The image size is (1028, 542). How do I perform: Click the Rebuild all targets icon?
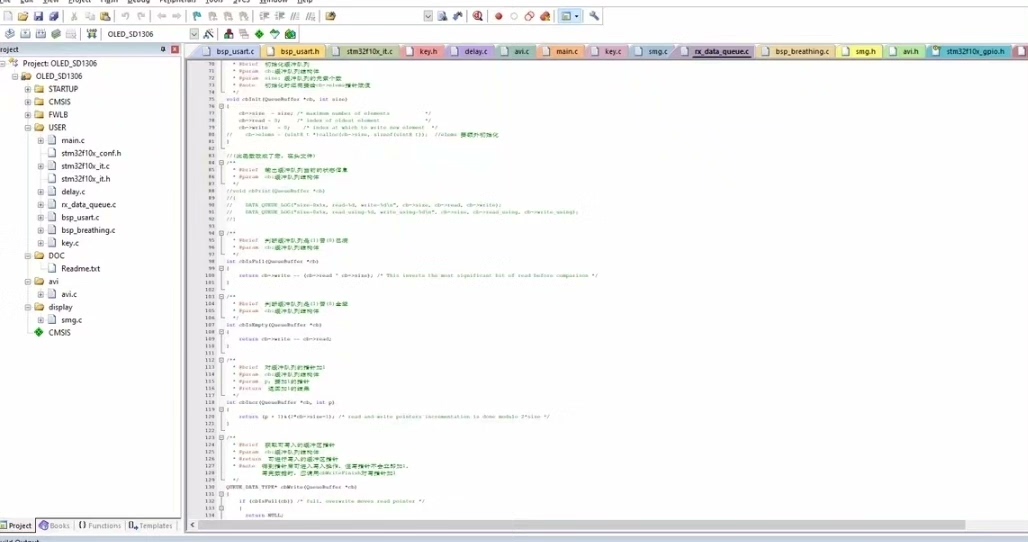pos(41,34)
